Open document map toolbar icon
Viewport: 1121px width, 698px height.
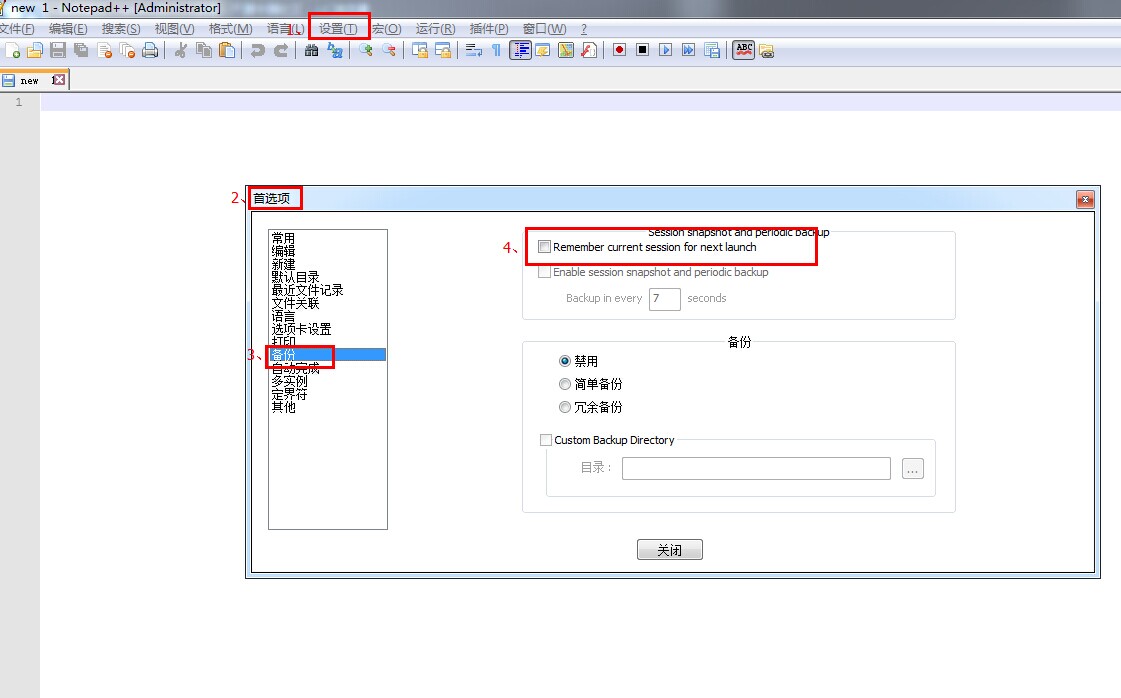pyautogui.click(x=566, y=50)
